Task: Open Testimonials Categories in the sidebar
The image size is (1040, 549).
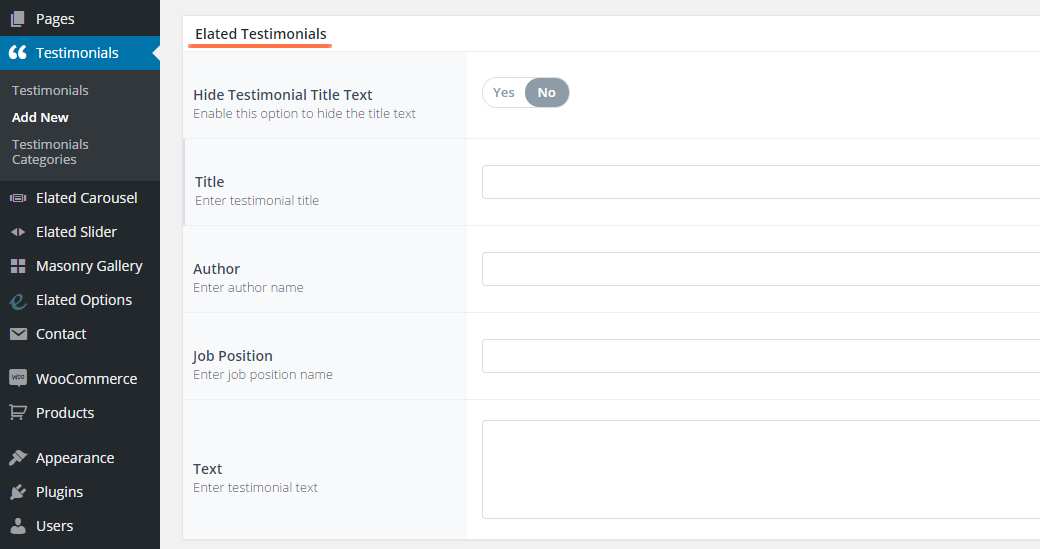Action: click(50, 152)
